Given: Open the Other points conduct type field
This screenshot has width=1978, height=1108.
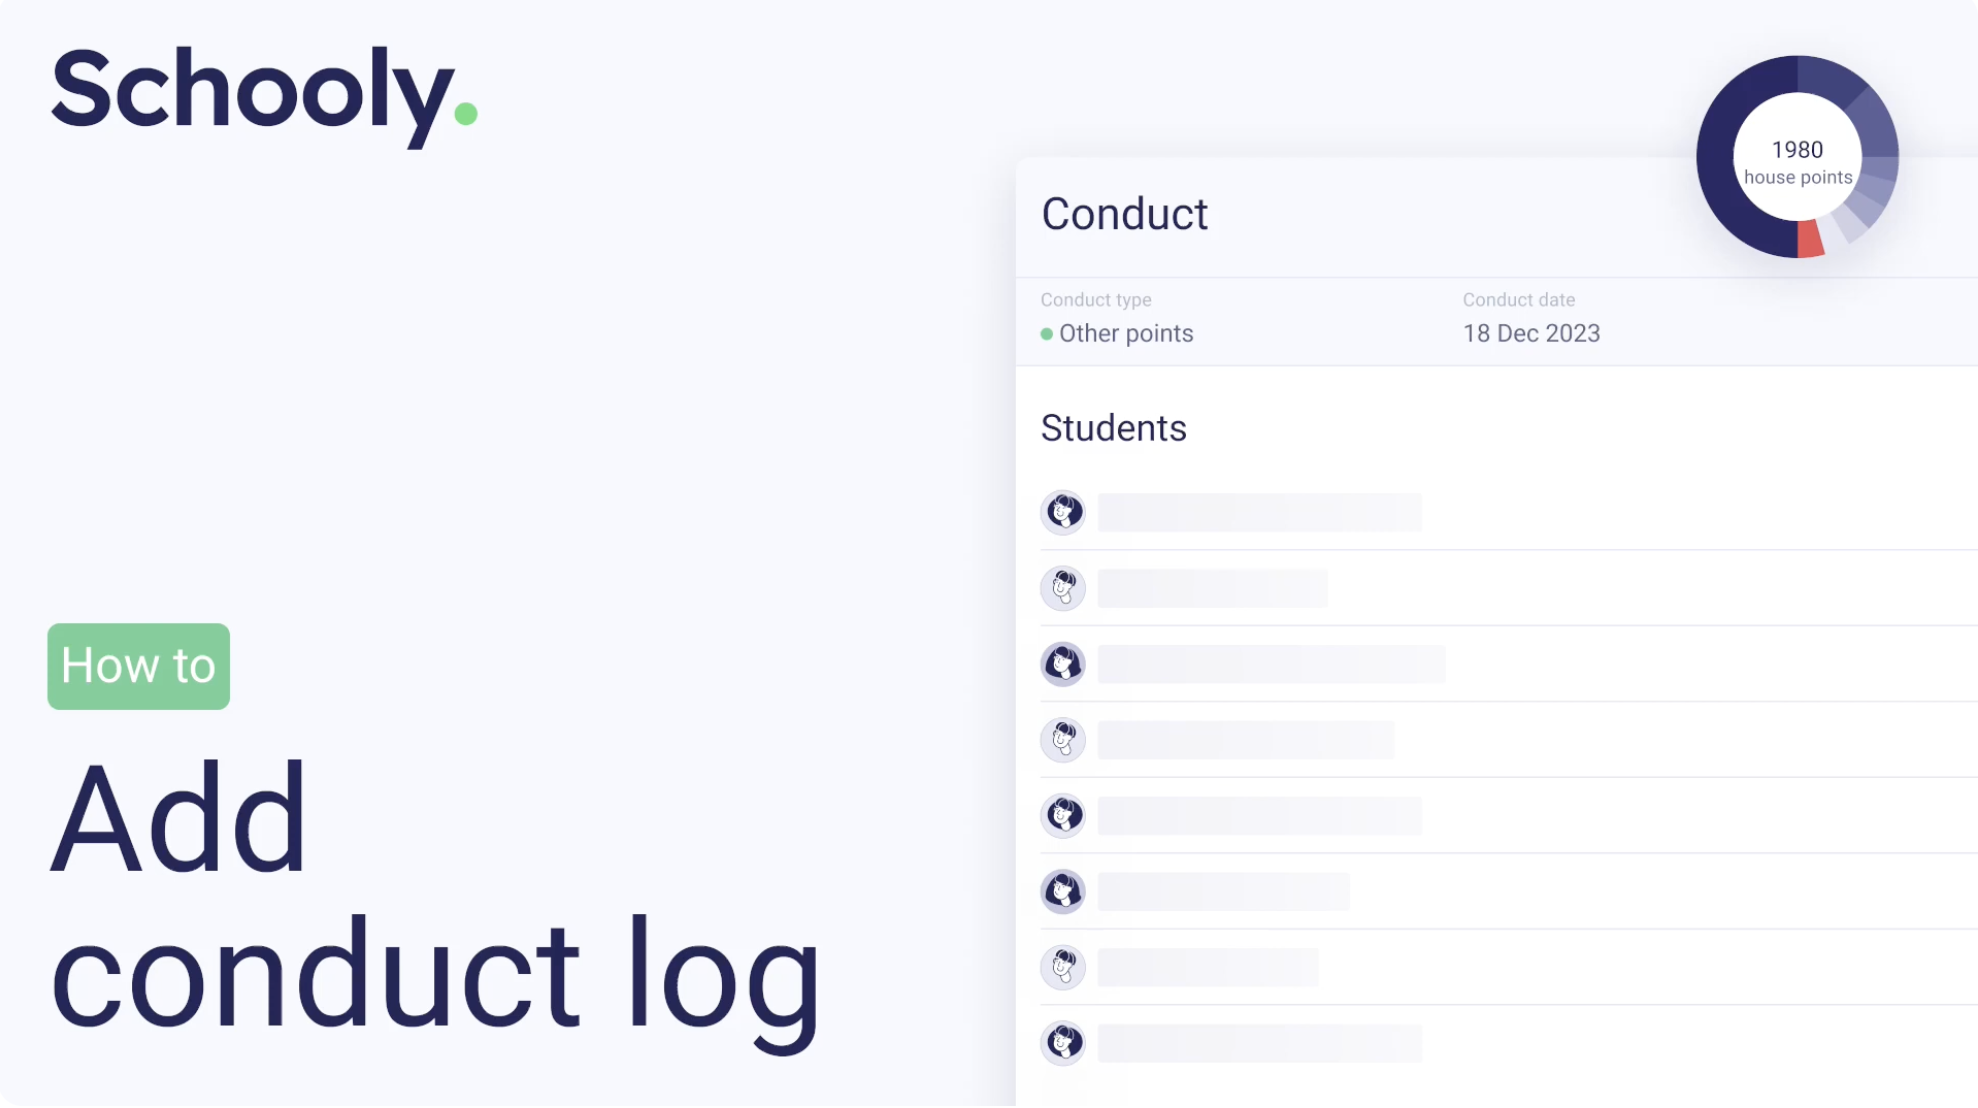Looking at the screenshot, I should [x=1126, y=334].
